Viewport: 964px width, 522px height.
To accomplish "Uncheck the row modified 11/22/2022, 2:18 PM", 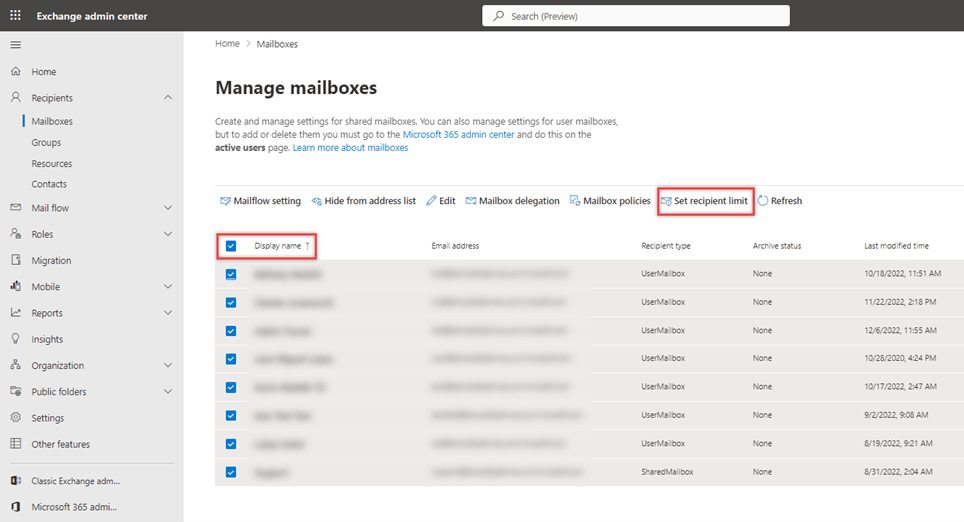I will 231,303.
